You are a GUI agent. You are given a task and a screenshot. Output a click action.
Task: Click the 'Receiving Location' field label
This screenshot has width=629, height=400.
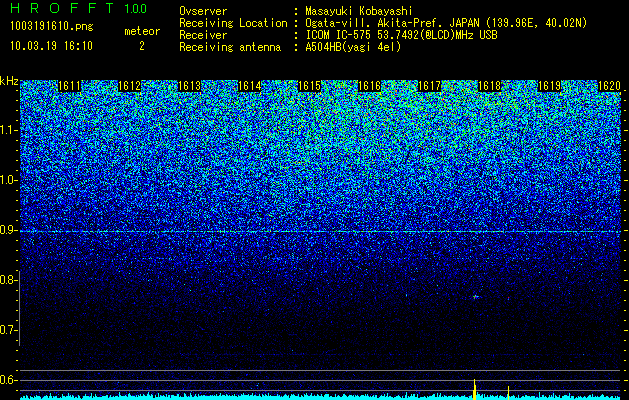(233, 23)
